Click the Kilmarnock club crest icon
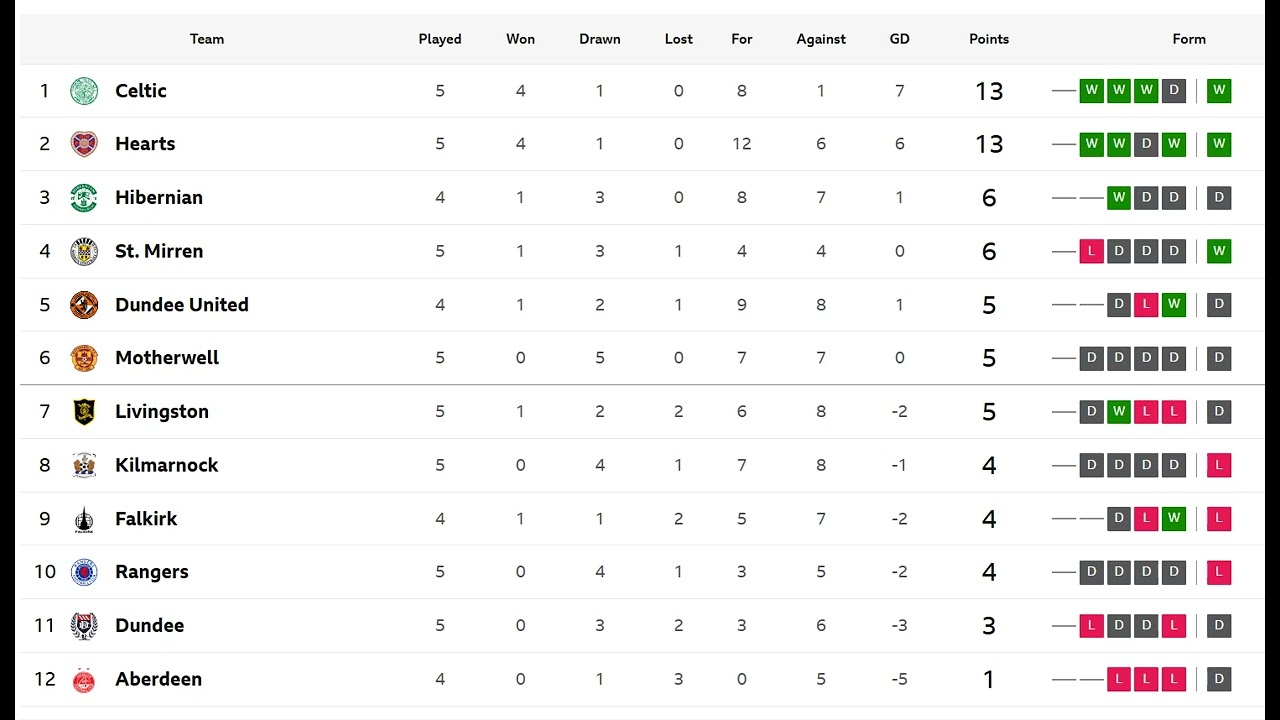 [84, 465]
